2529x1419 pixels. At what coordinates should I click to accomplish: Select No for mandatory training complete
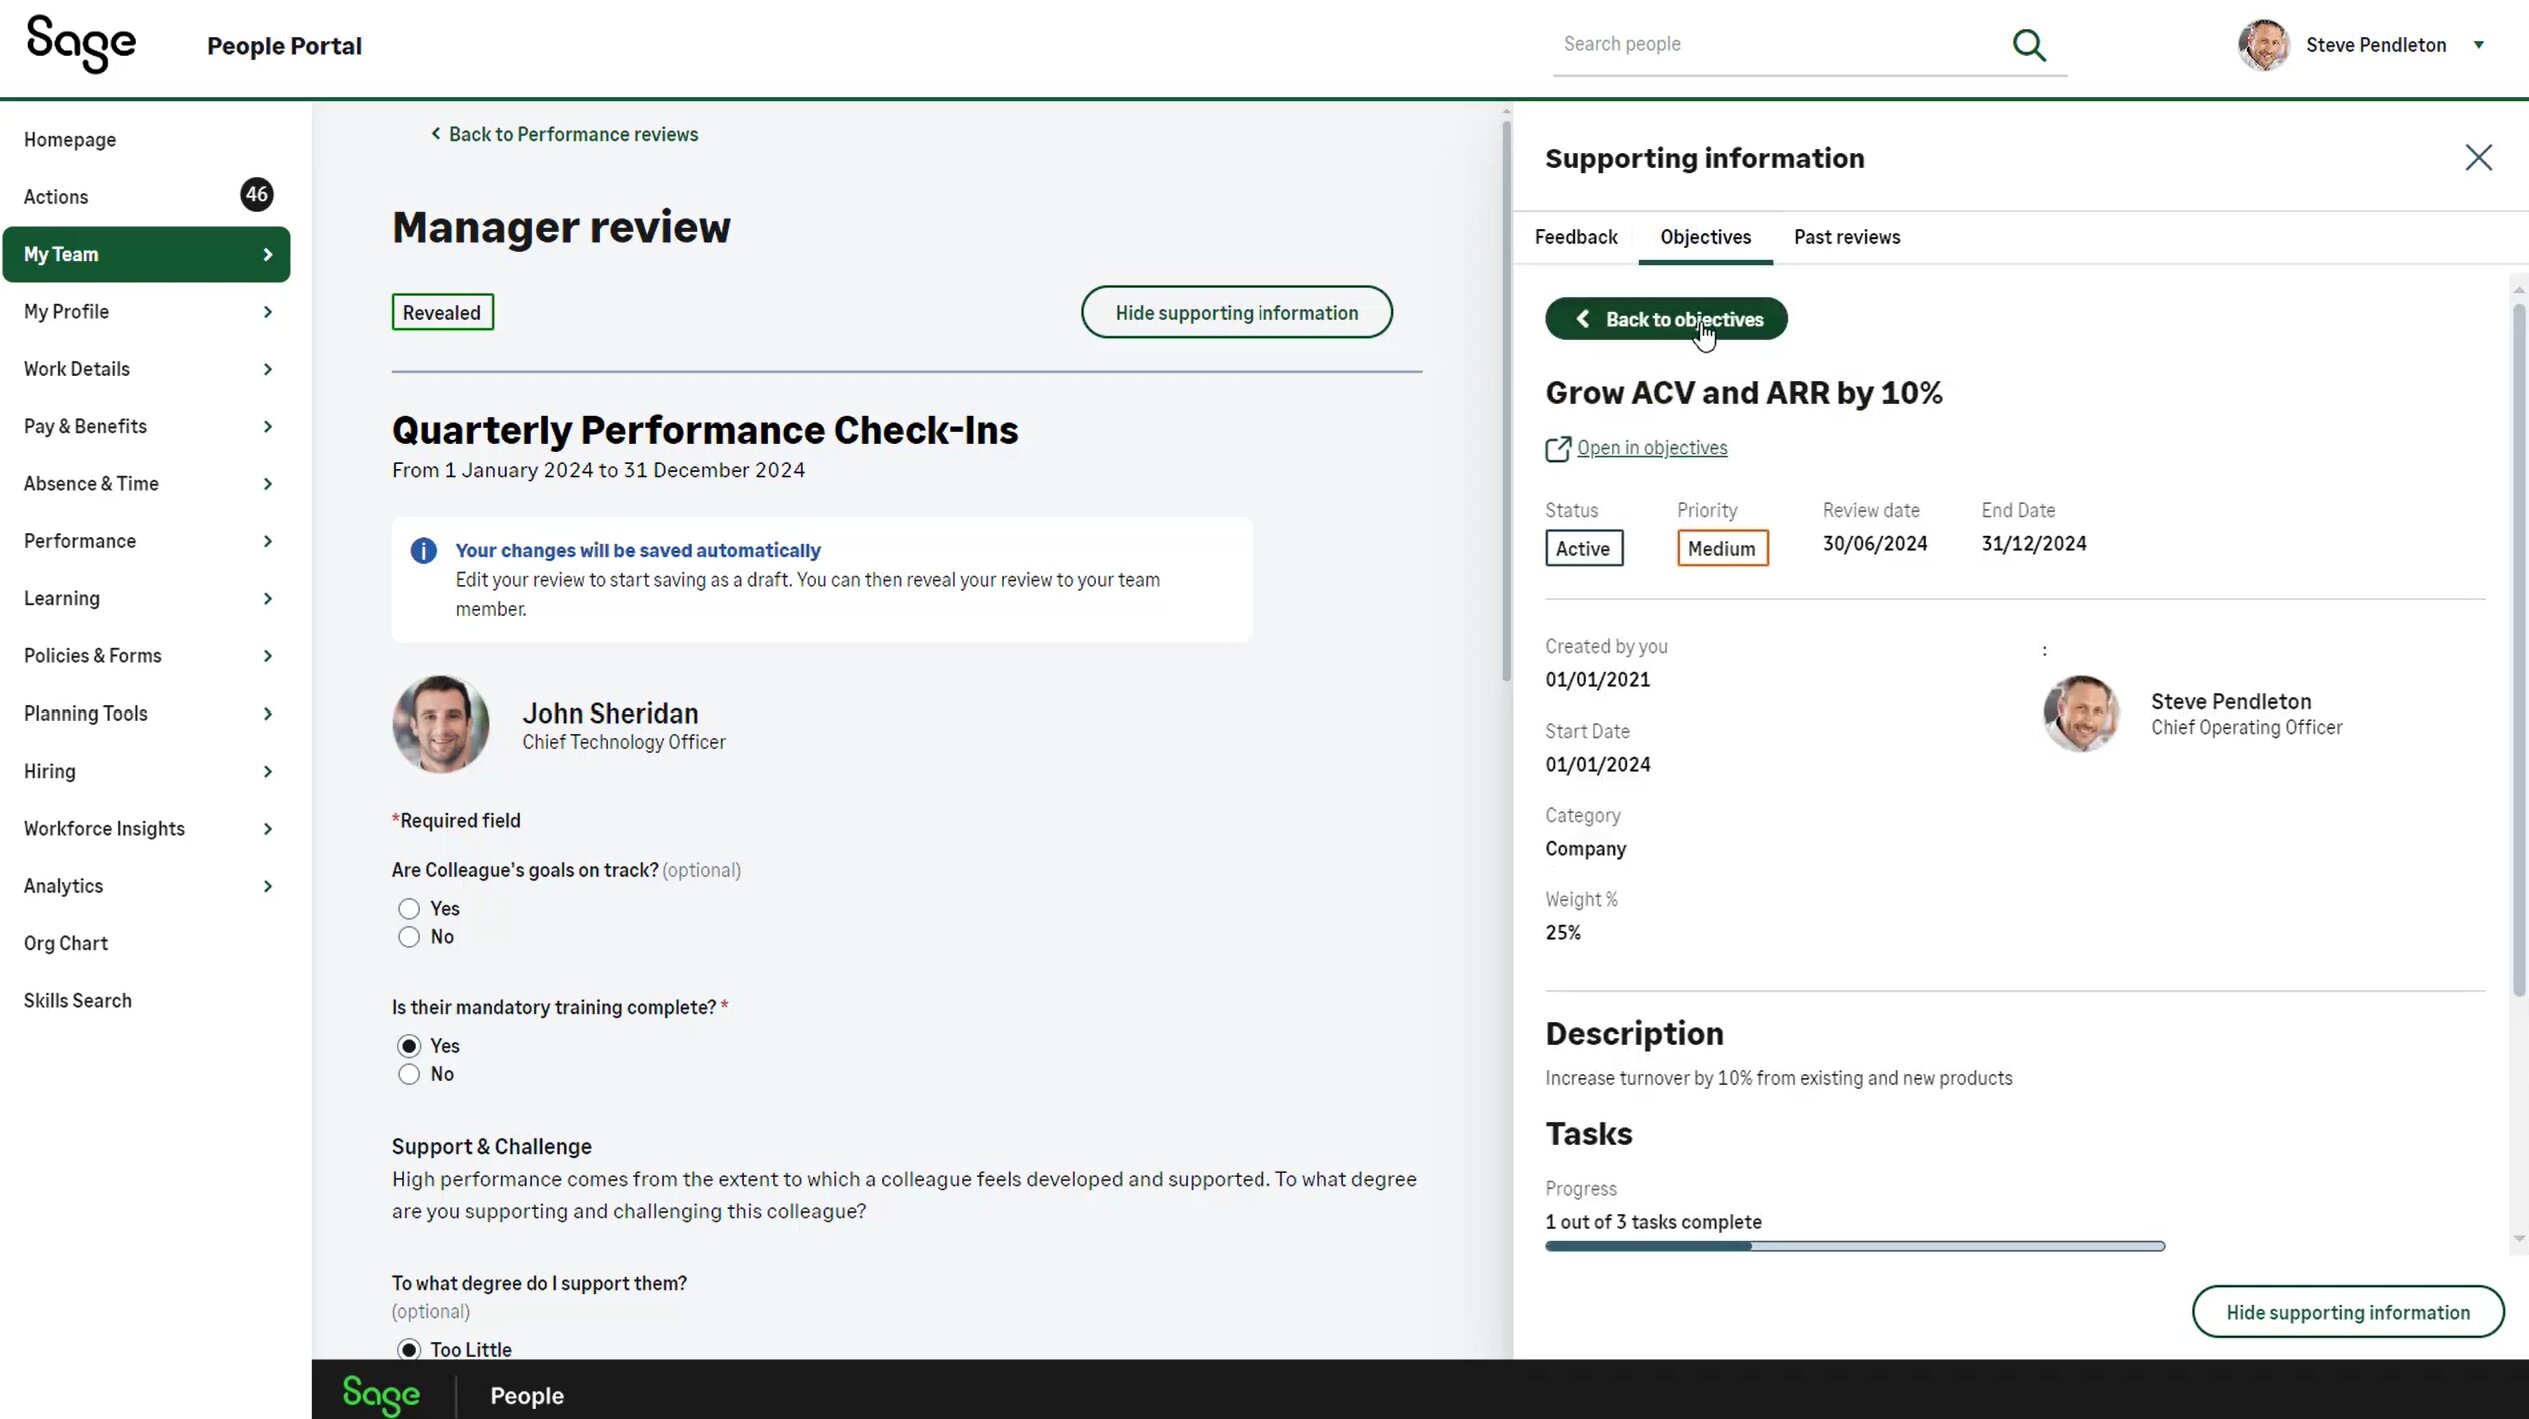coord(408,1074)
